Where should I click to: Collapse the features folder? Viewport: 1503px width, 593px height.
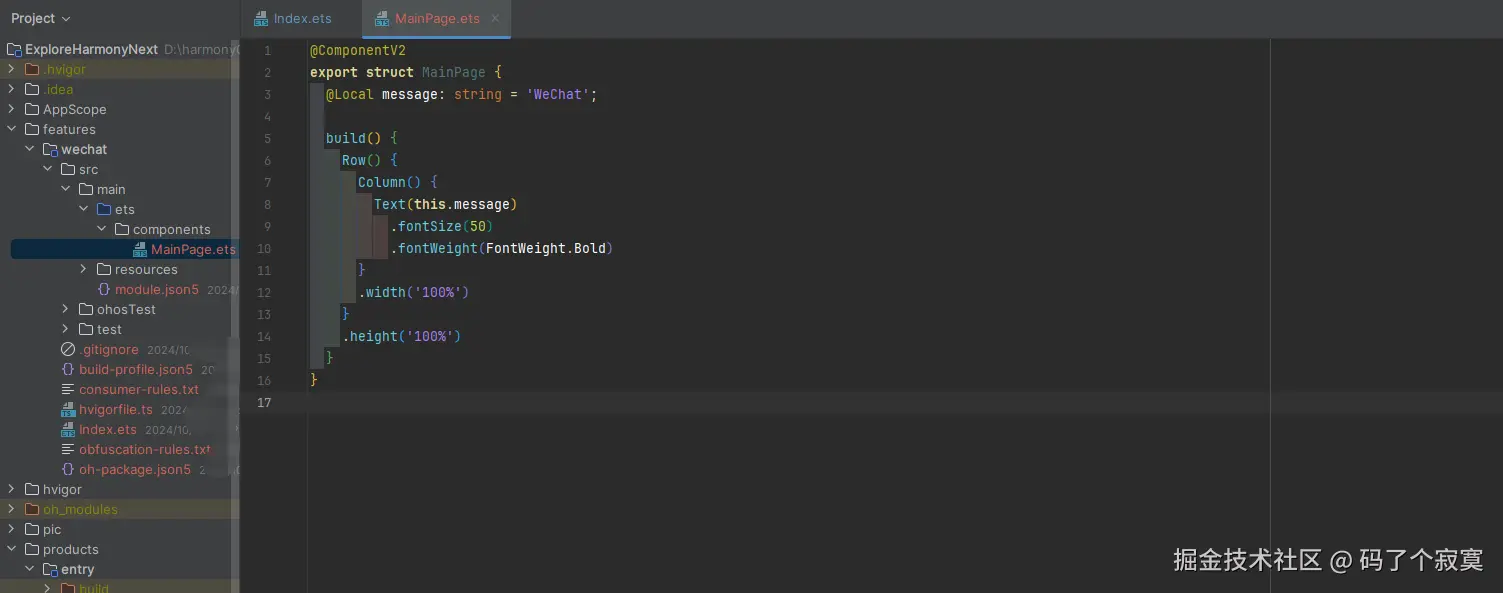[x=11, y=129]
